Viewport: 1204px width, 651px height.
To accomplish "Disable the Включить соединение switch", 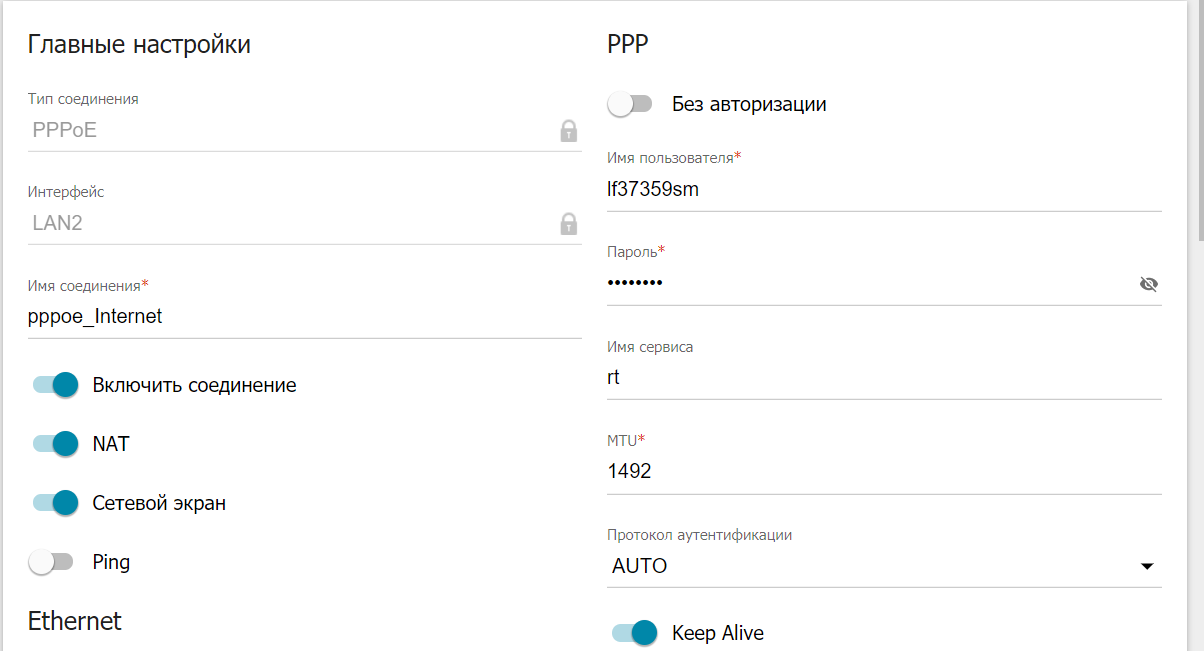I will coord(55,385).
